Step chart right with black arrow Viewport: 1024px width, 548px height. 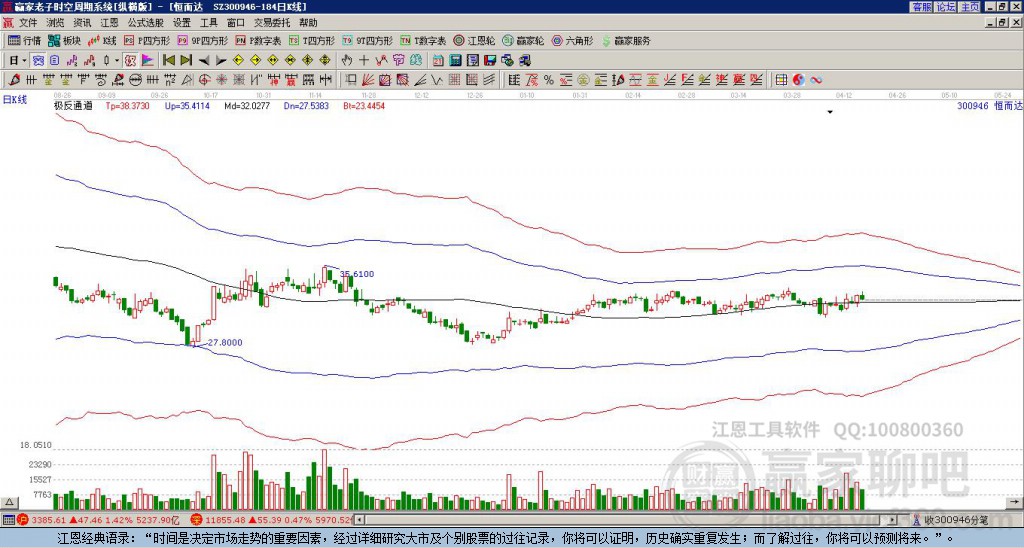click(x=221, y=61)
